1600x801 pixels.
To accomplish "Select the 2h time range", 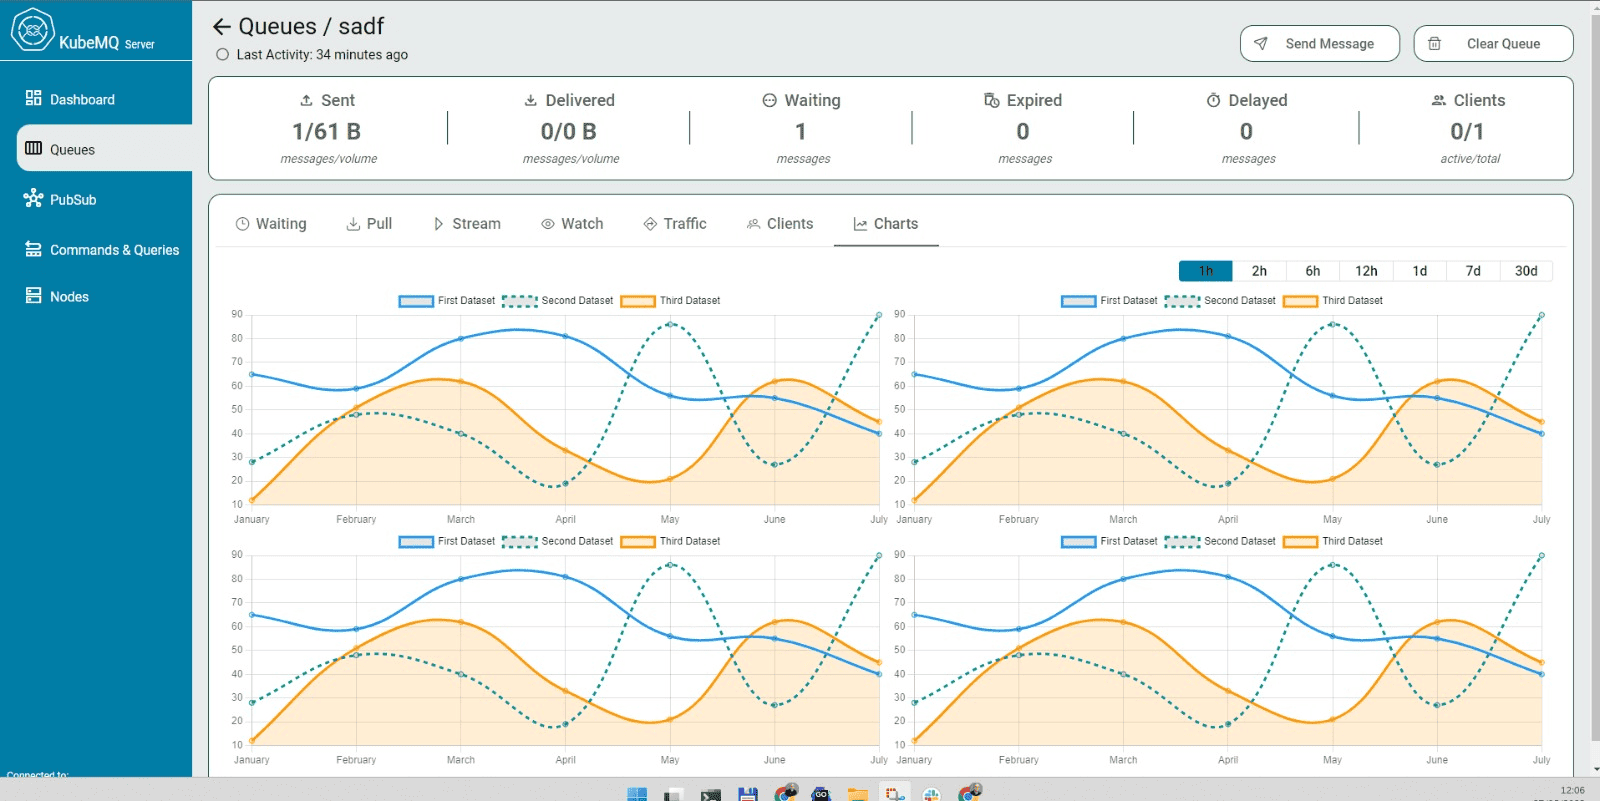I will tap(1259, 271).
